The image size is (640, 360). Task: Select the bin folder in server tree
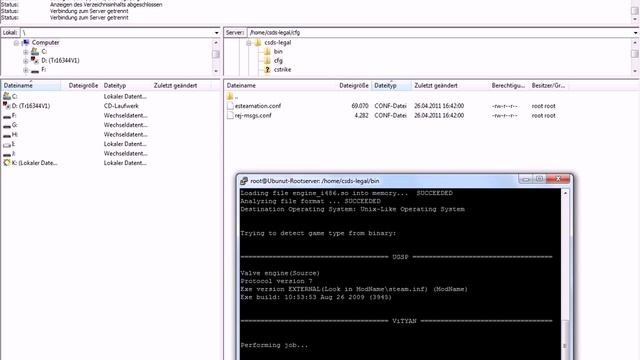point(278,51)
